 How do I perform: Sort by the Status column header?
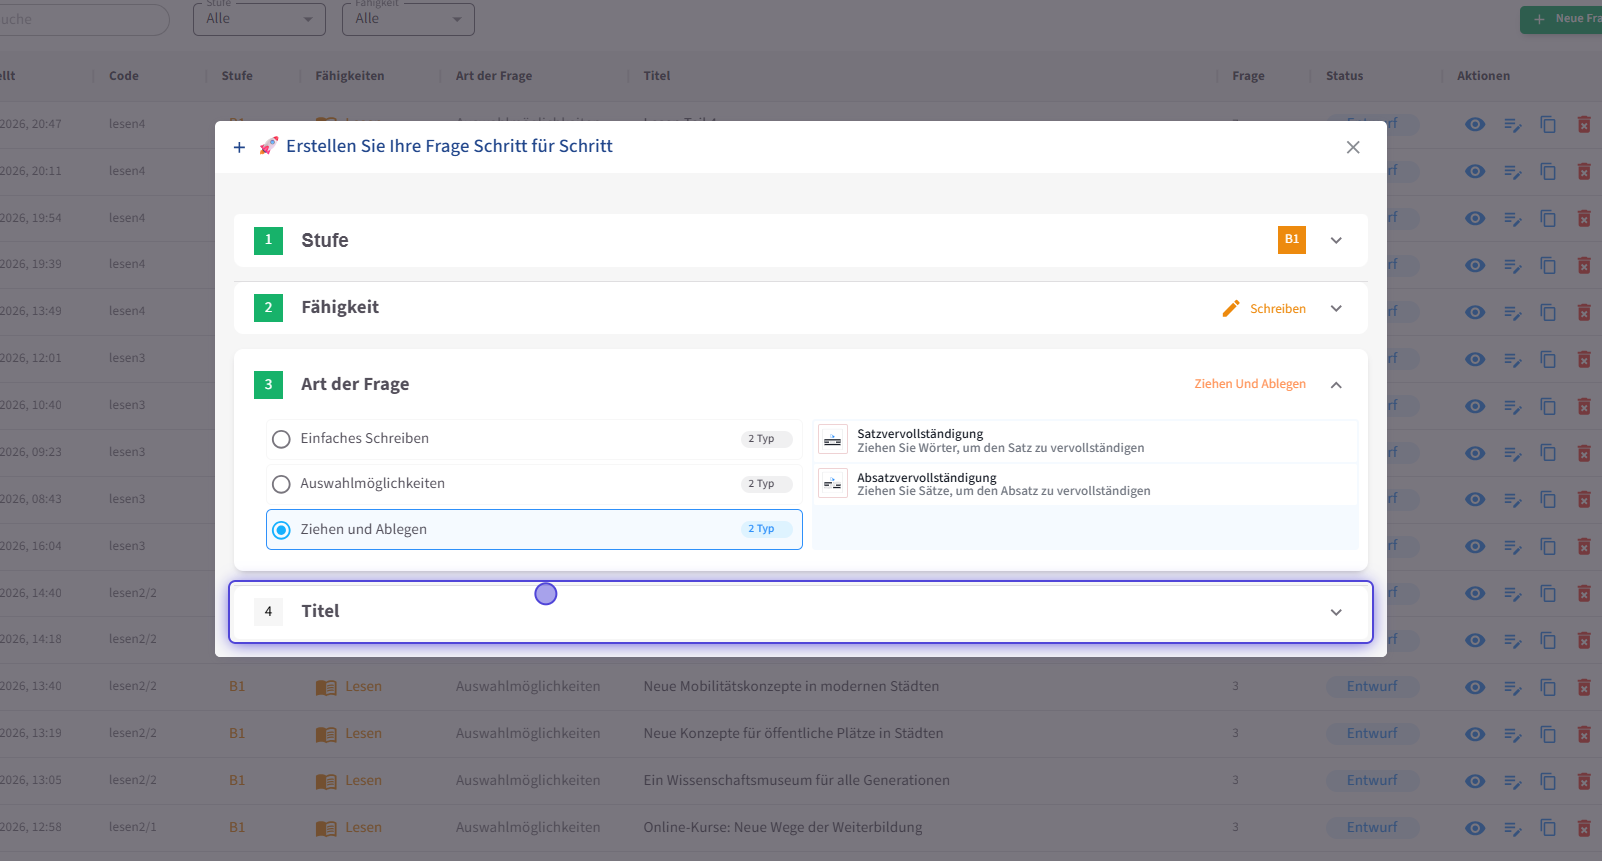point(1344,76)
